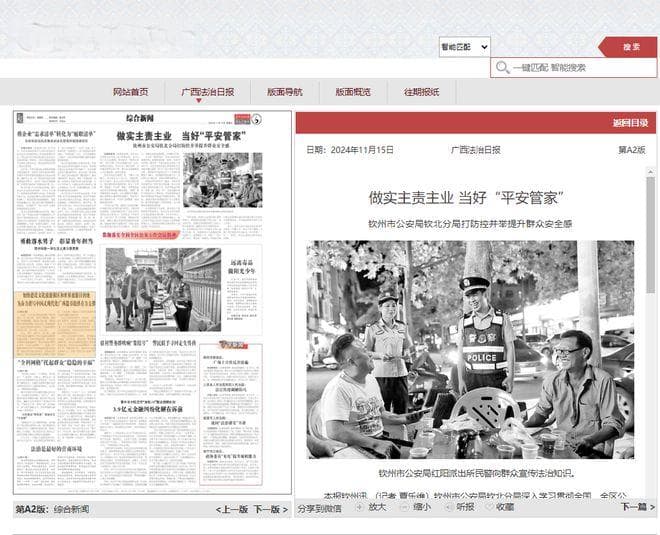Click the red-bordered brief news column
660x535 pixels.
pyautogui.click(x=231, y=414)
